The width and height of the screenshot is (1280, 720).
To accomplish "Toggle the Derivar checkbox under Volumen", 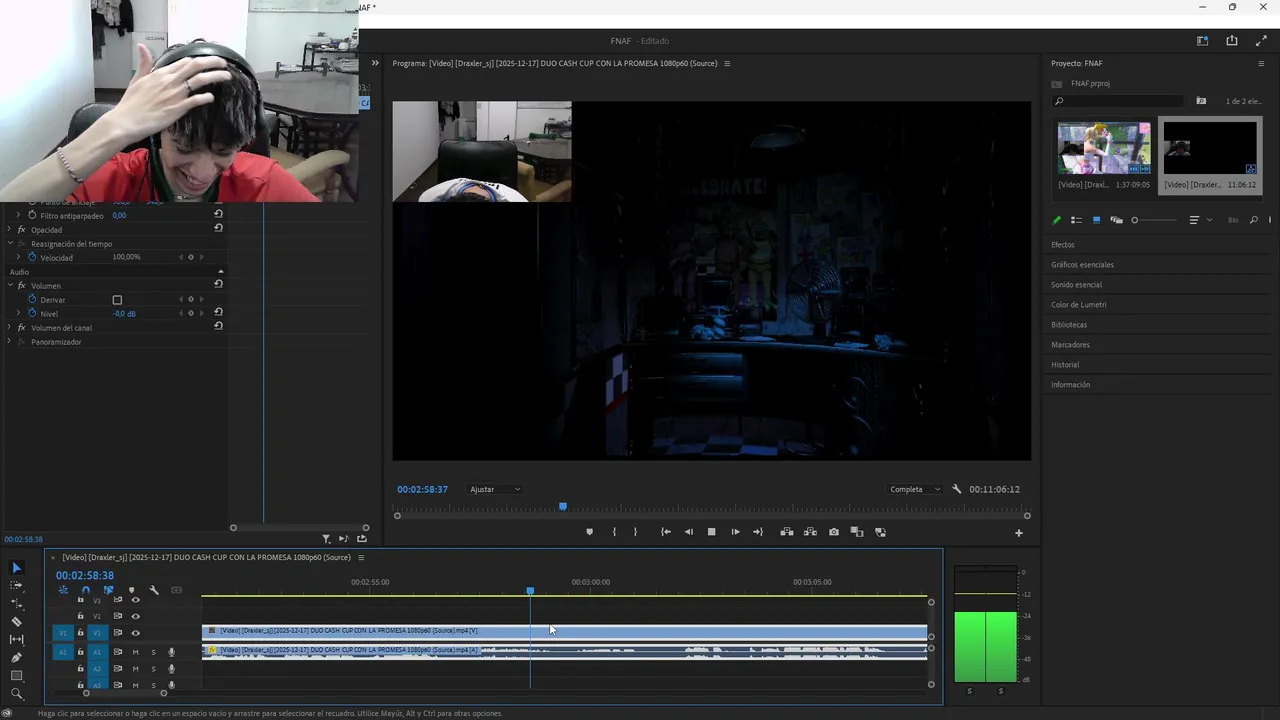I will 117,300.
